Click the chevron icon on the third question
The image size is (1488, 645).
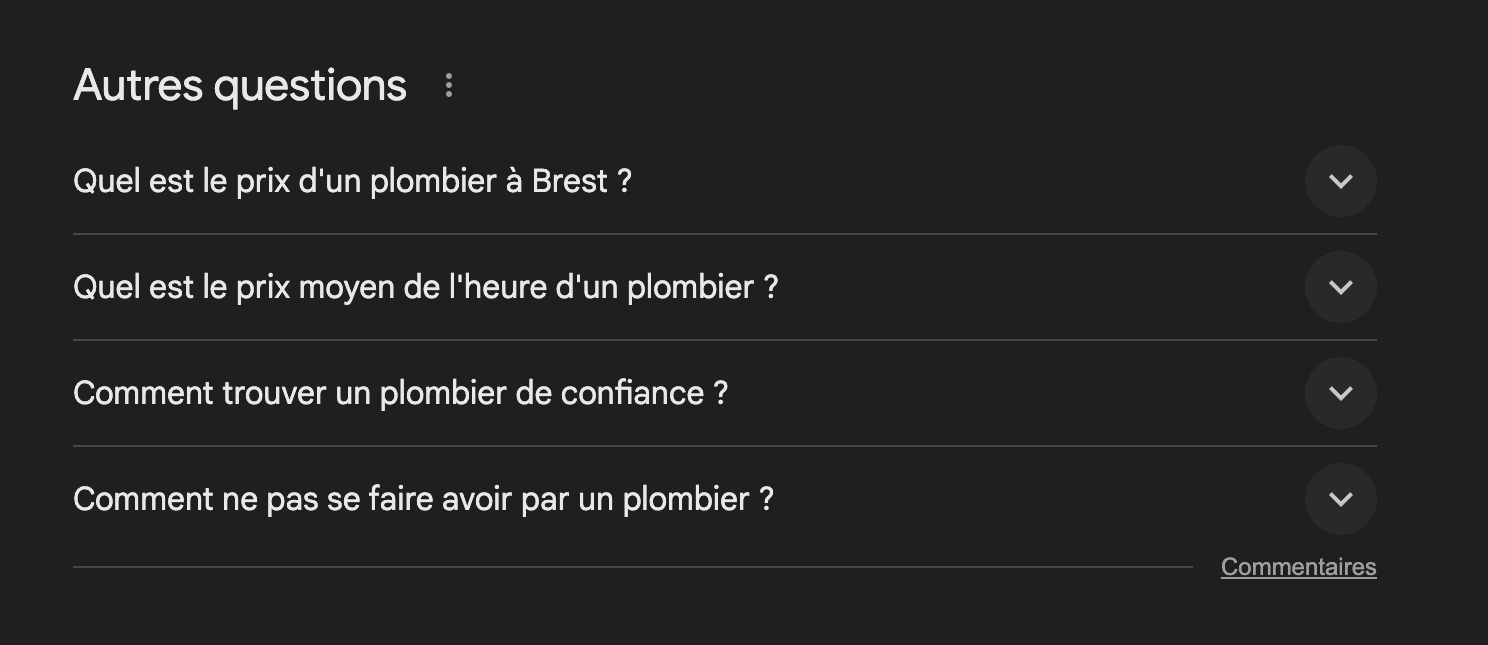[x=1341, y=393]
